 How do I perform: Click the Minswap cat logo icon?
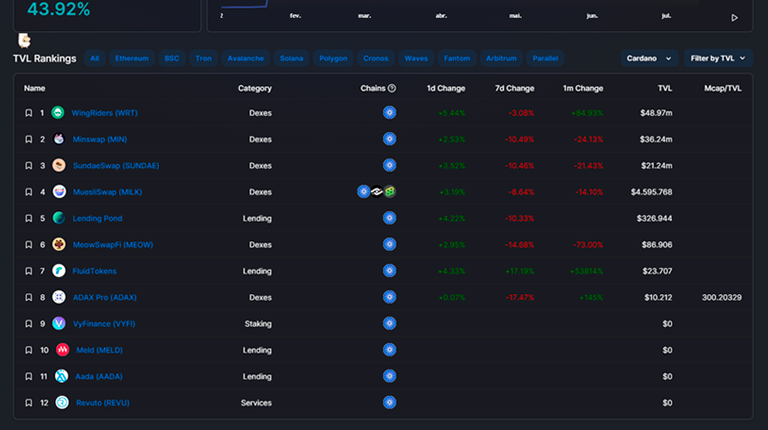click(59, 139)
